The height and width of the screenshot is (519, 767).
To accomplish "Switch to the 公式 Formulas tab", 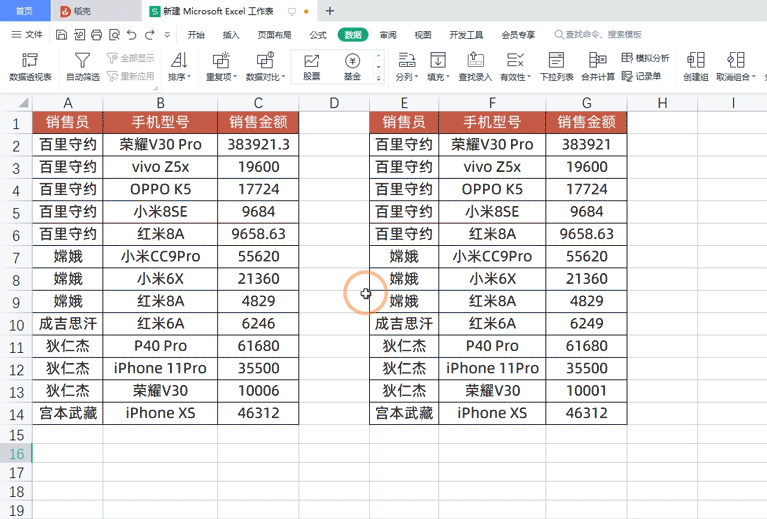I will point(318,35).
